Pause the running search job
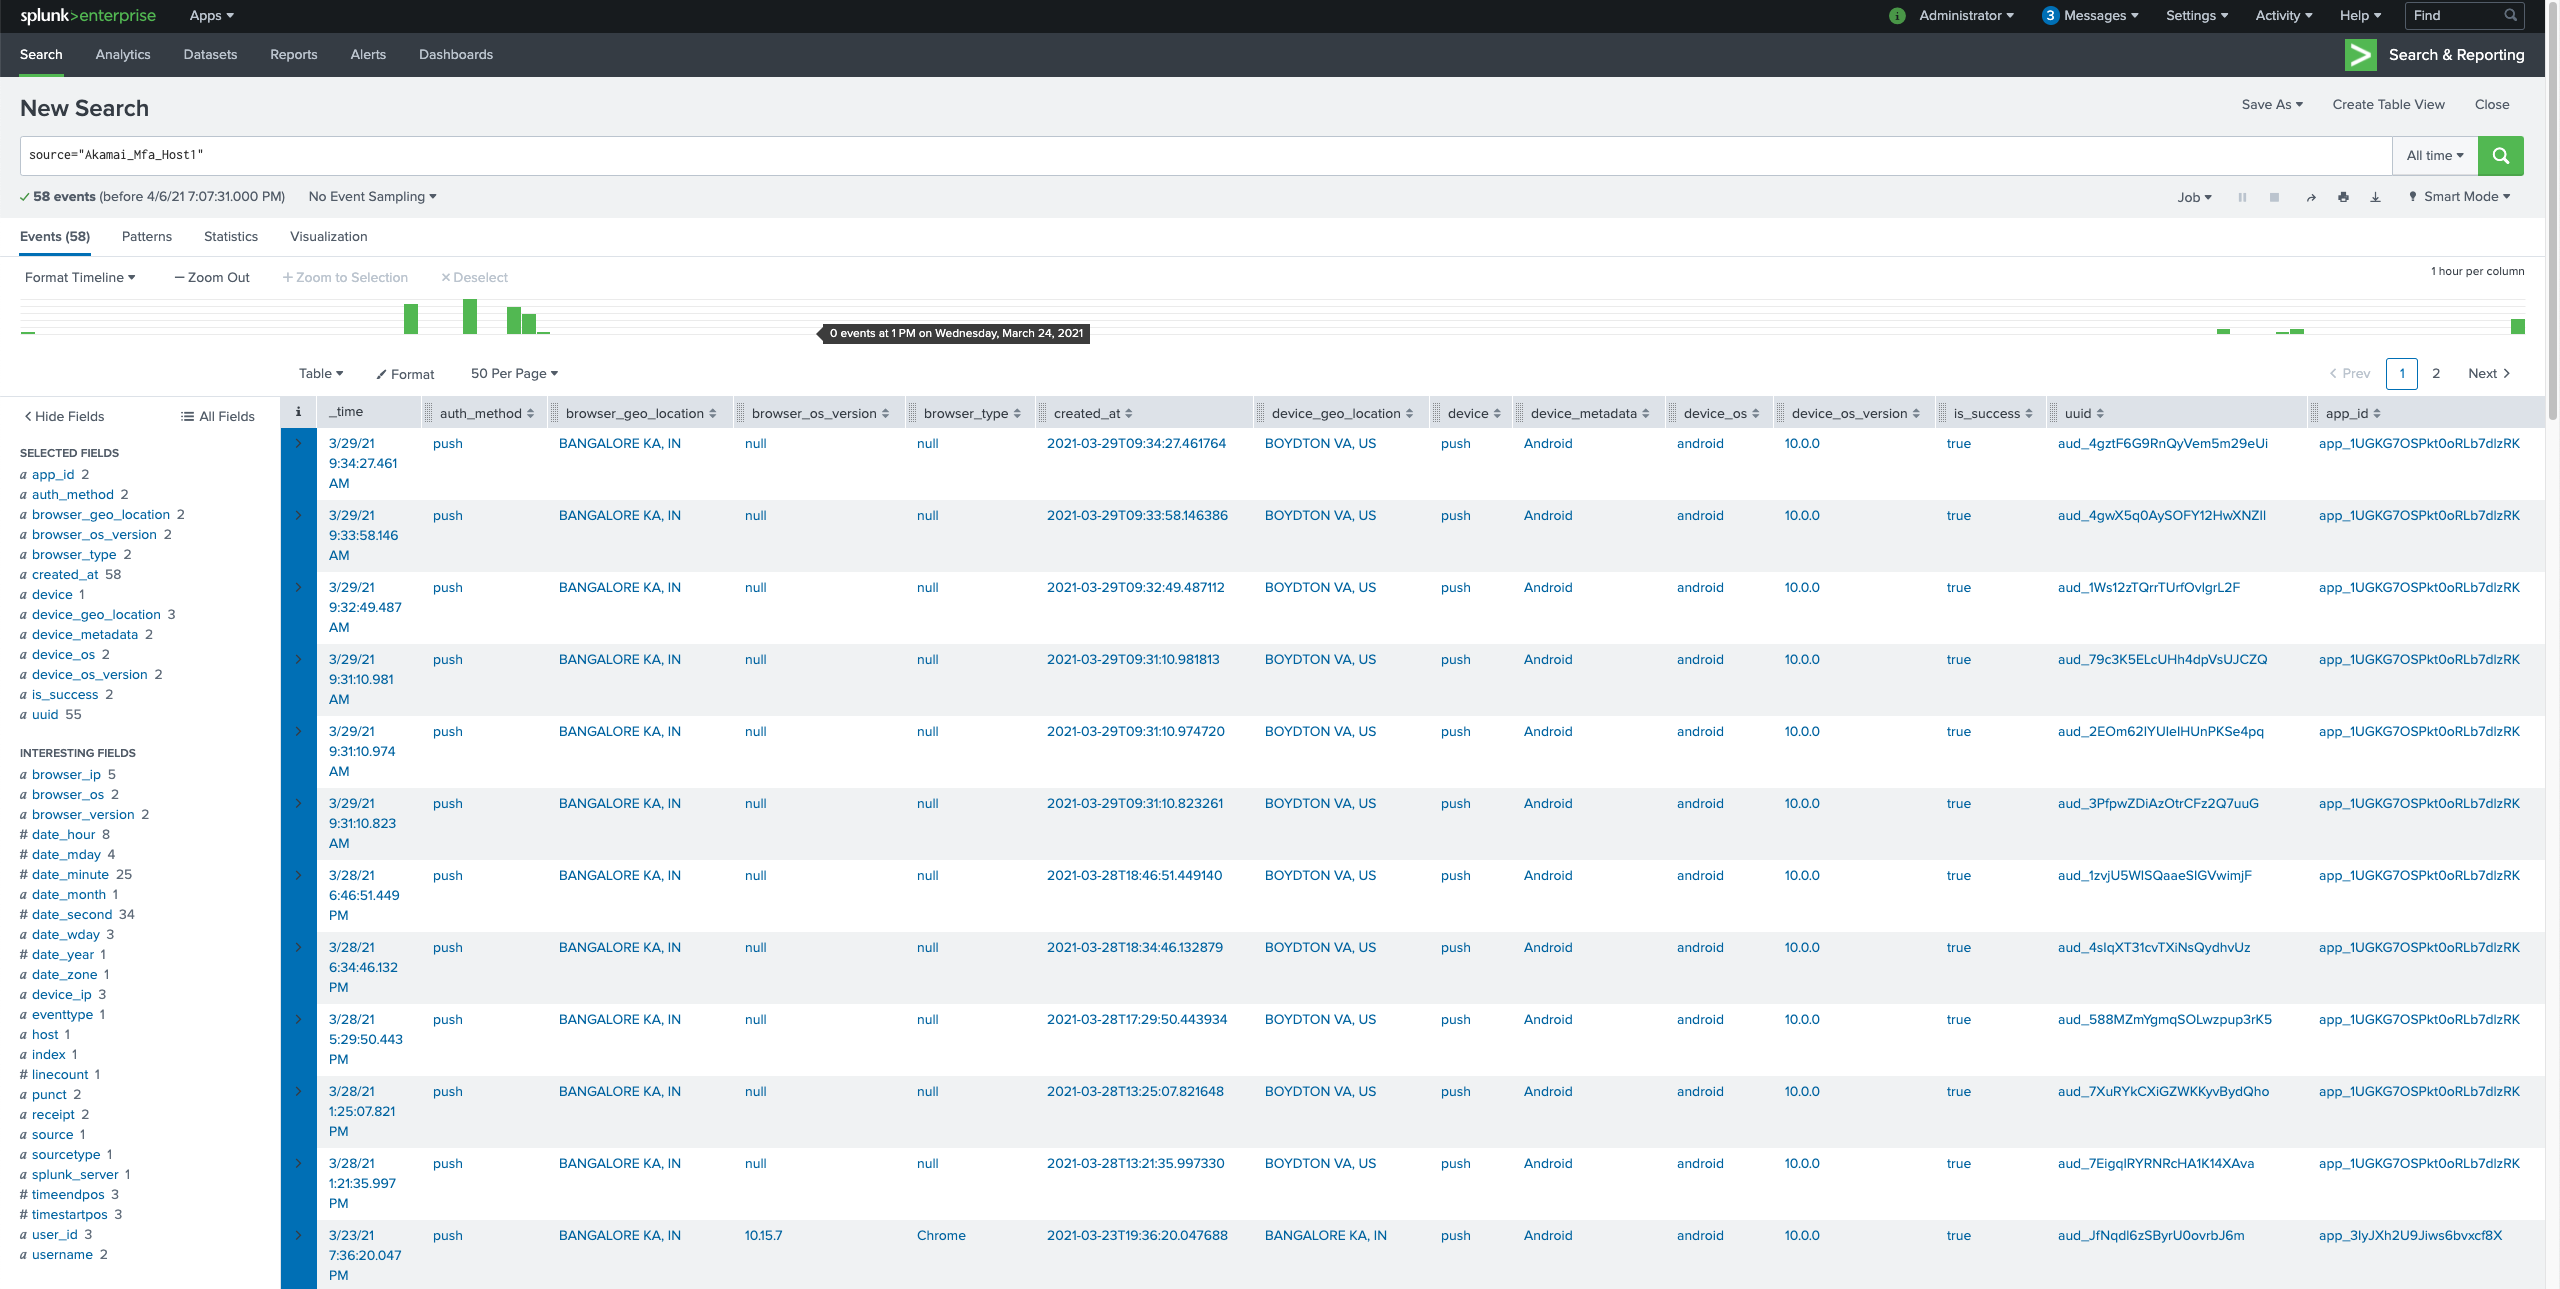2560x1289 pixels. click(x=2243, y=196)
